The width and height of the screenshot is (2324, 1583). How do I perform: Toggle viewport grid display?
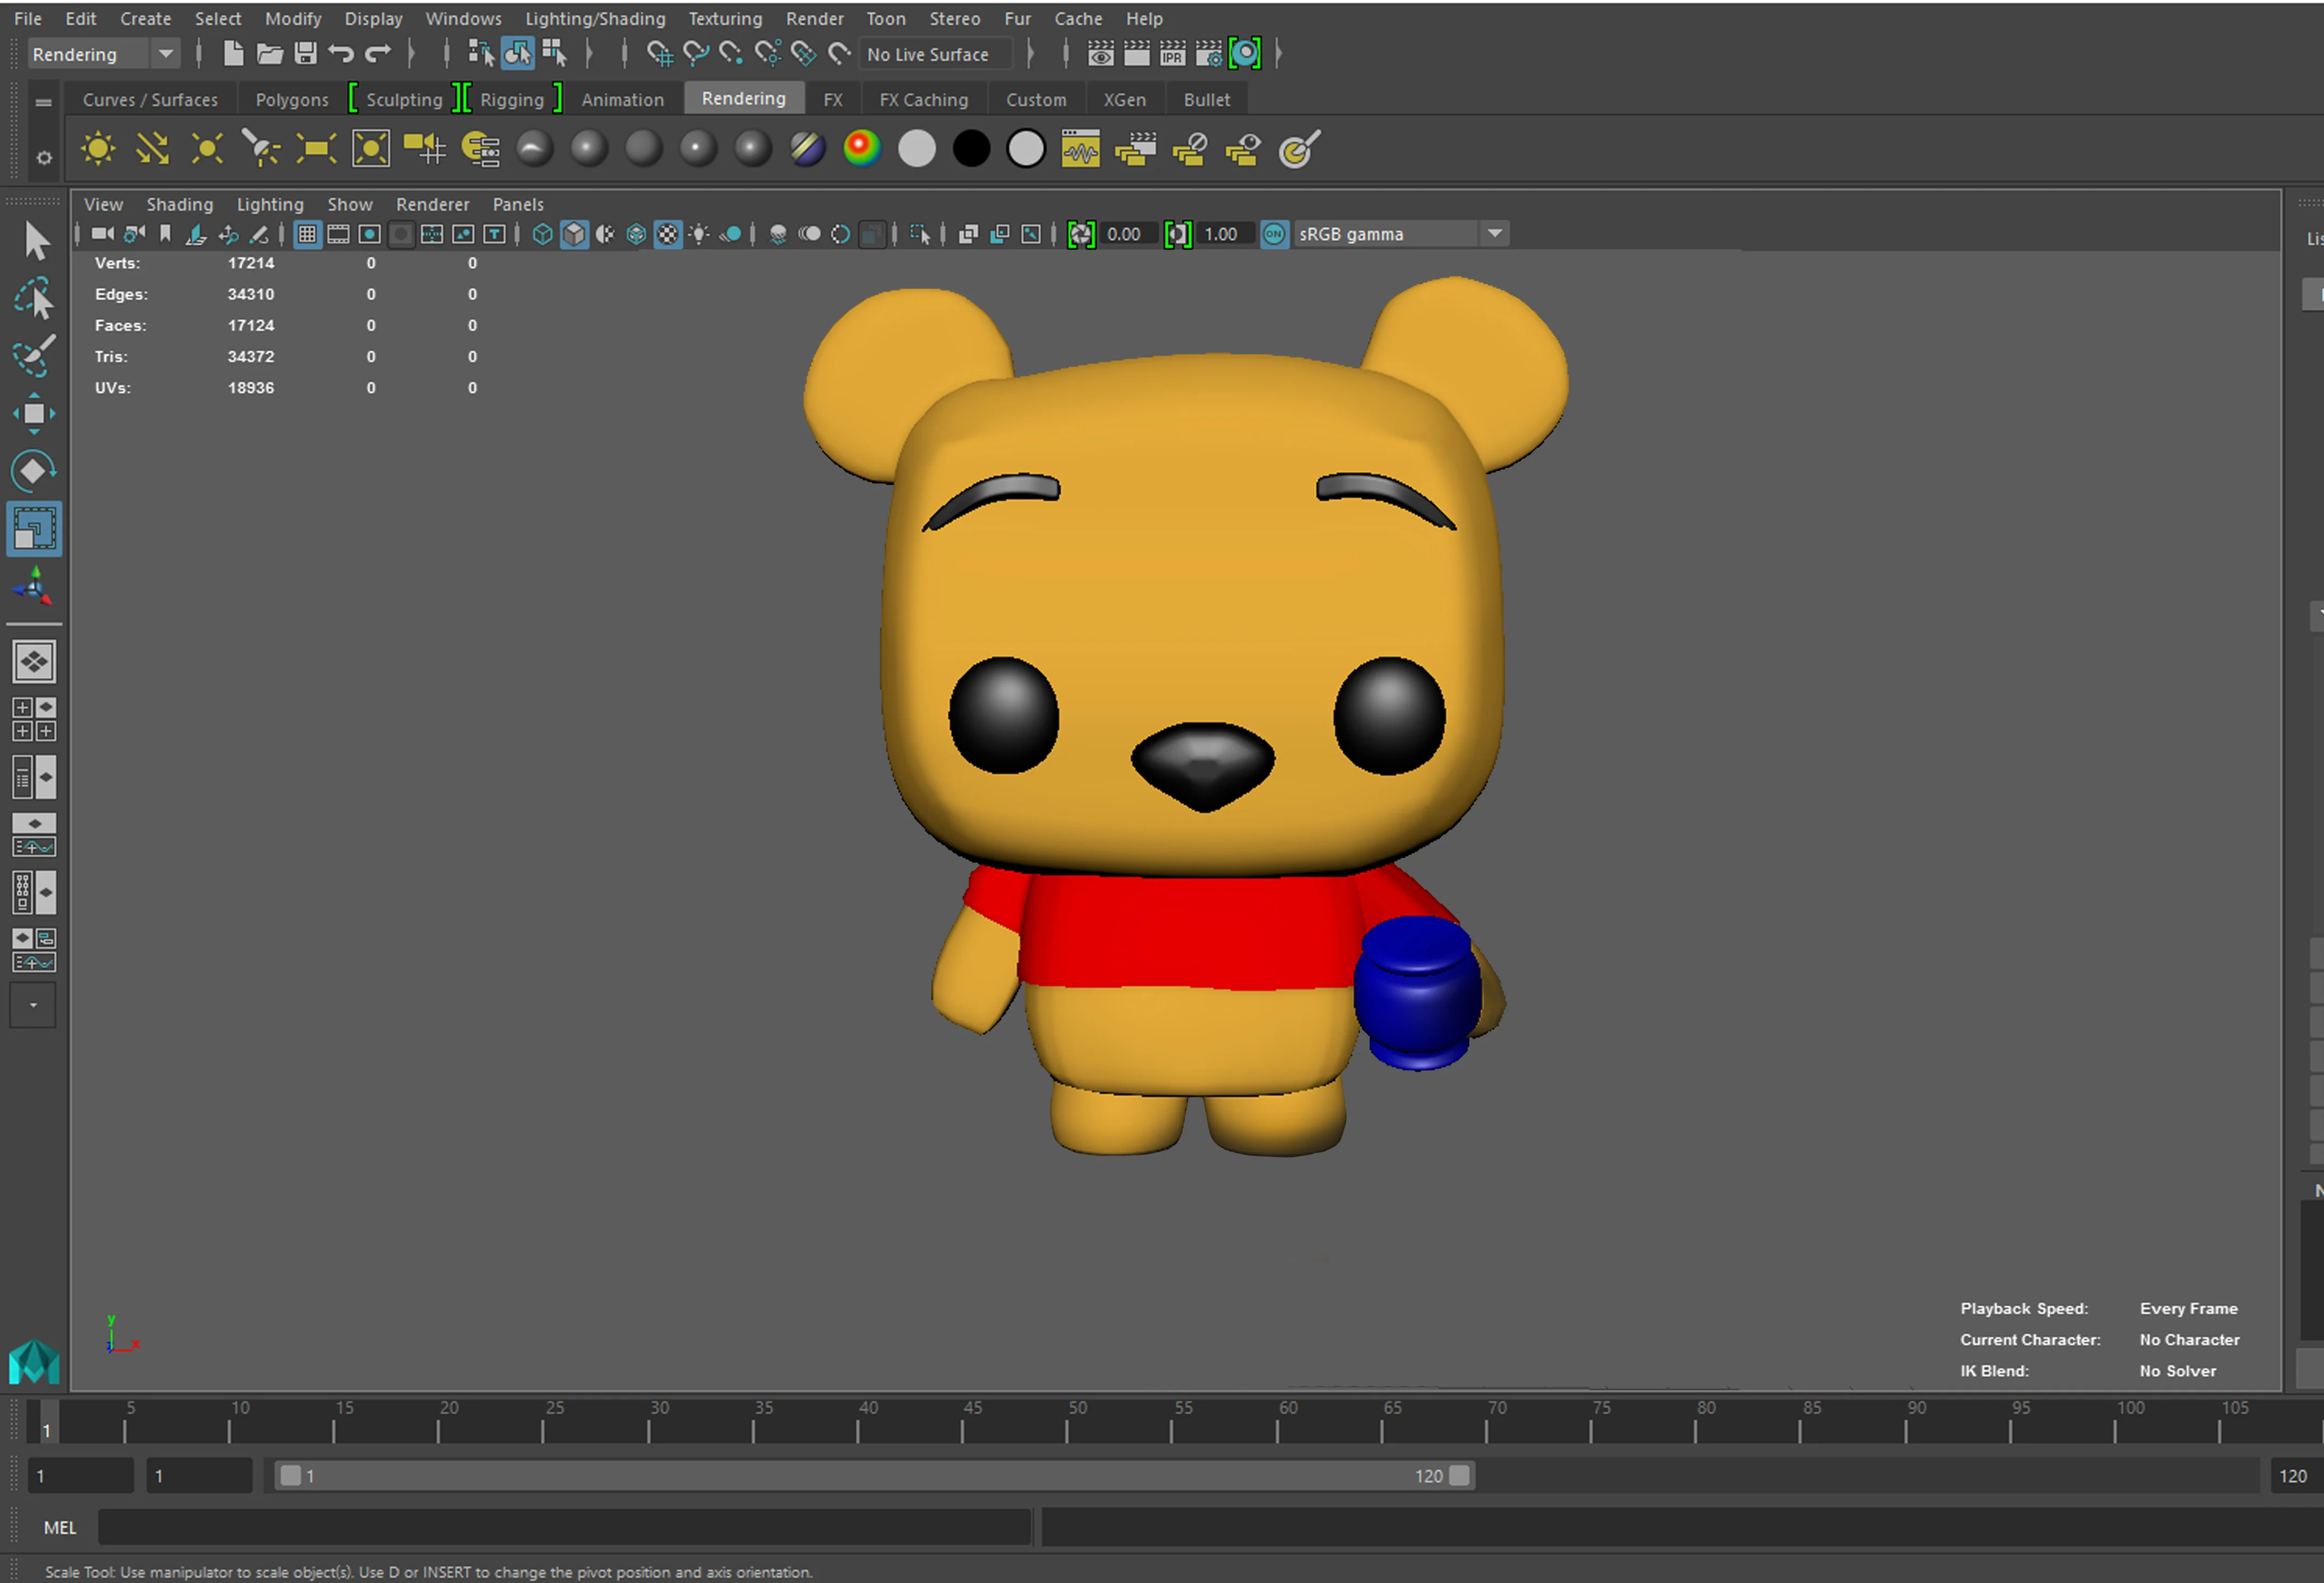(x=307, y=234)
